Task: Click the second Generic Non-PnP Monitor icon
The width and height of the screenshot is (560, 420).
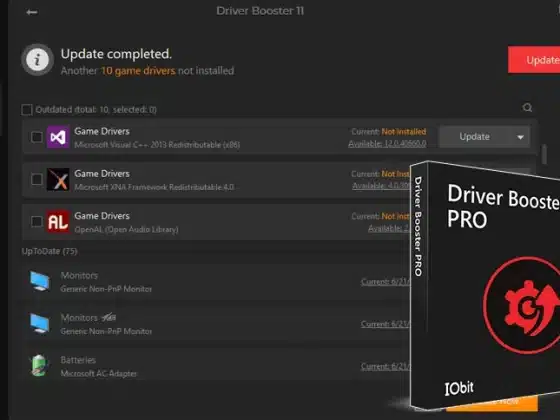Action: 40,324
